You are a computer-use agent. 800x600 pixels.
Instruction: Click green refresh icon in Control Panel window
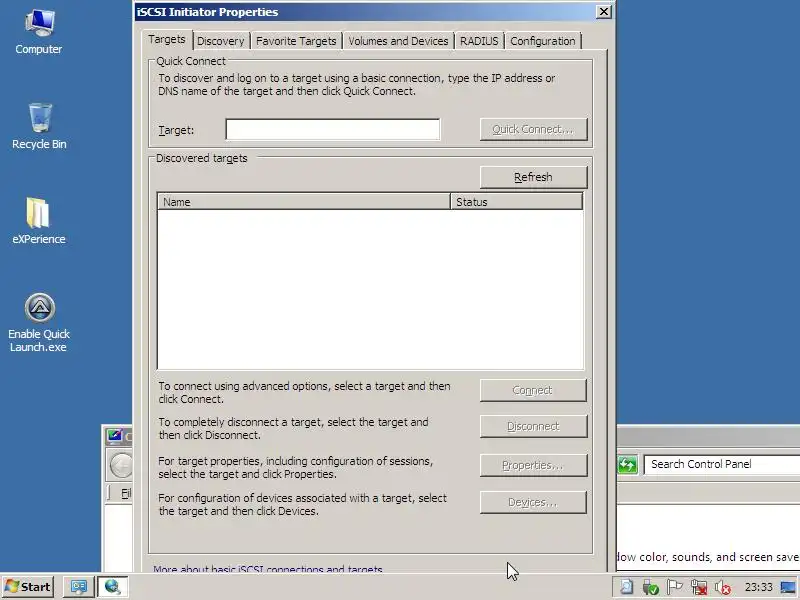click(x=628, y=464)
